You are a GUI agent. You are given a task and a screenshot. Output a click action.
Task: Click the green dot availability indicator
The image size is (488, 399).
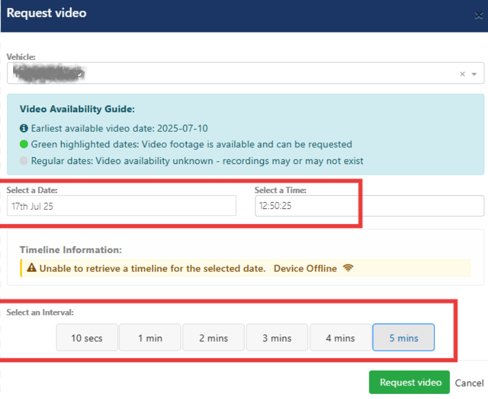pos(24,144)
